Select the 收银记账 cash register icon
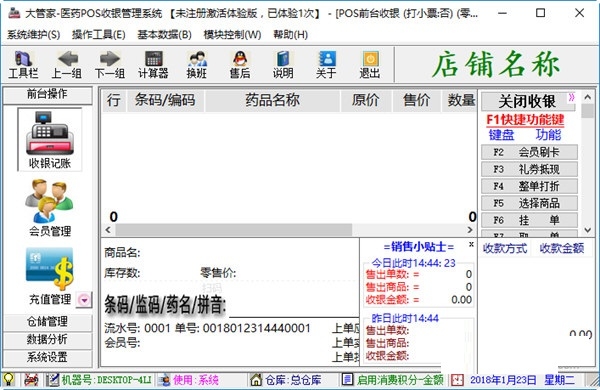 [x=50, y=140]
